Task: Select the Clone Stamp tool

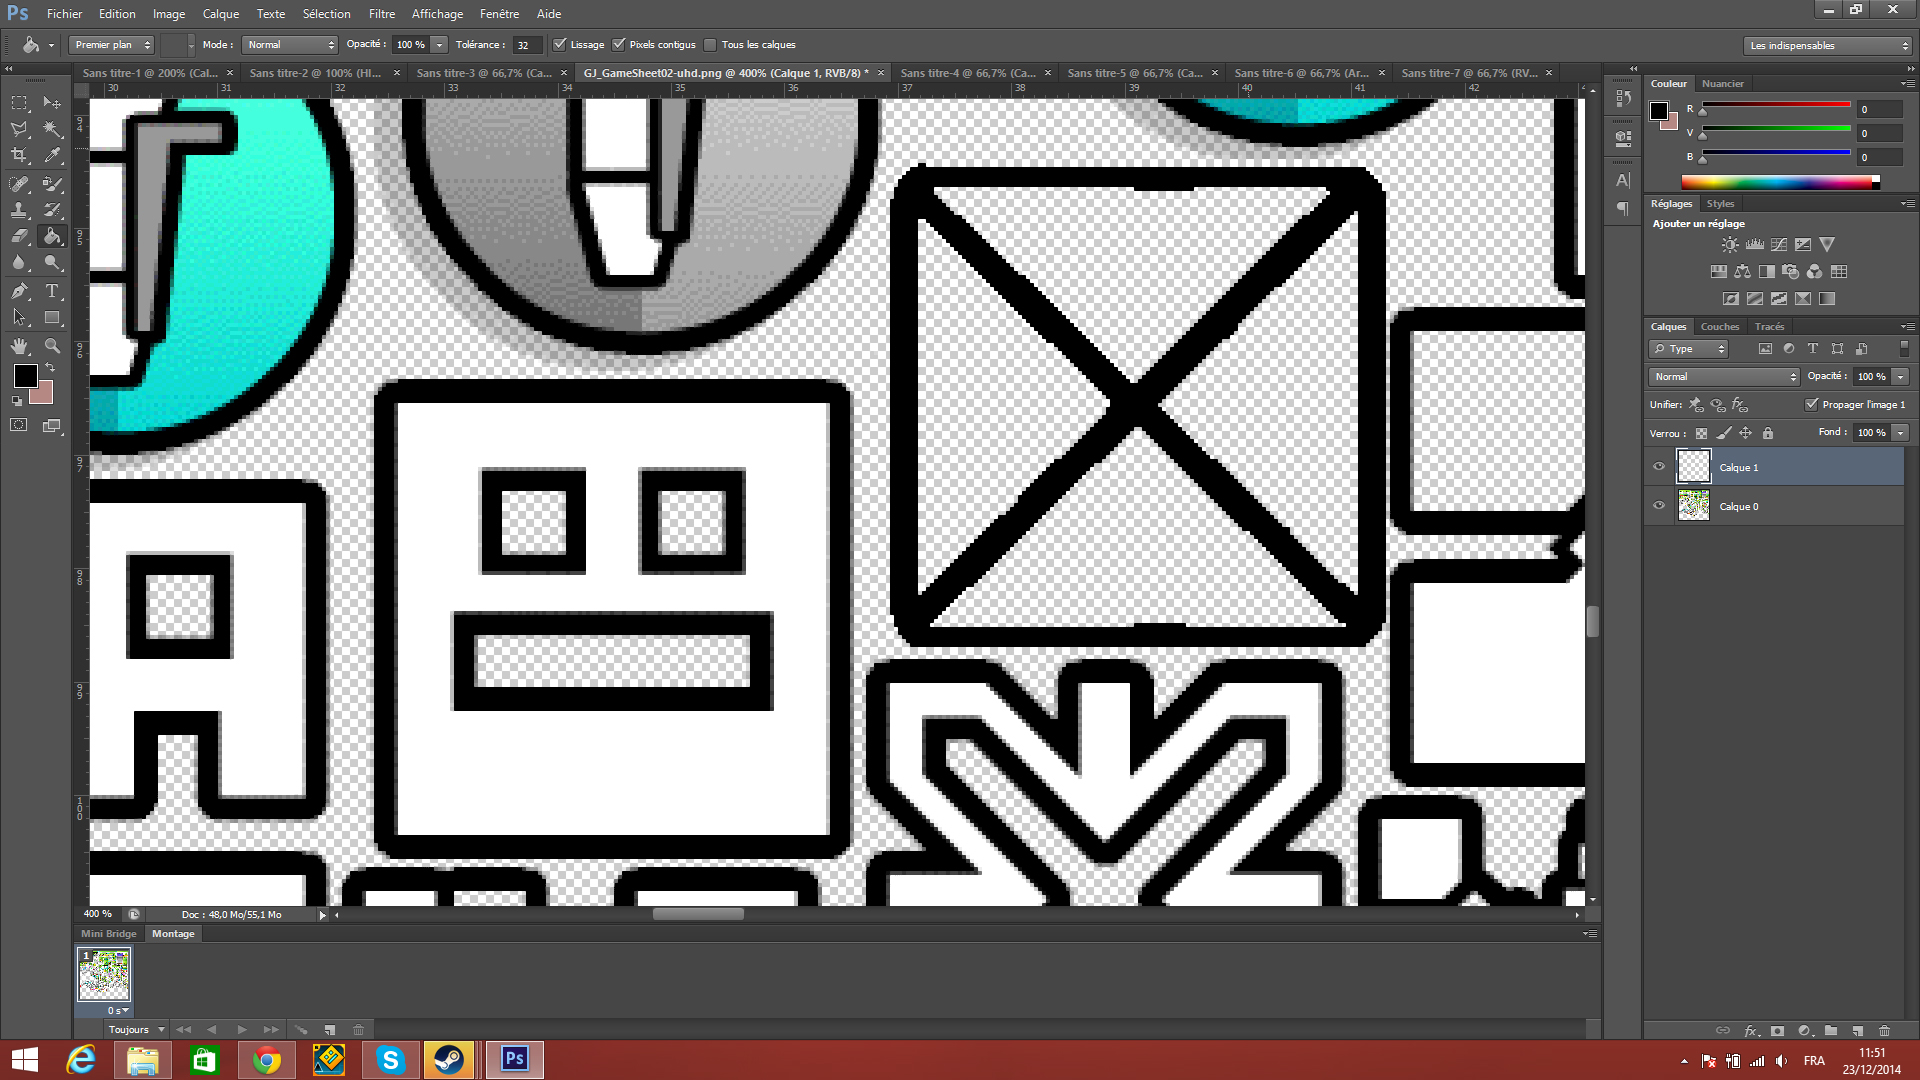Action: pyautogui.click(x=19, y=210)
